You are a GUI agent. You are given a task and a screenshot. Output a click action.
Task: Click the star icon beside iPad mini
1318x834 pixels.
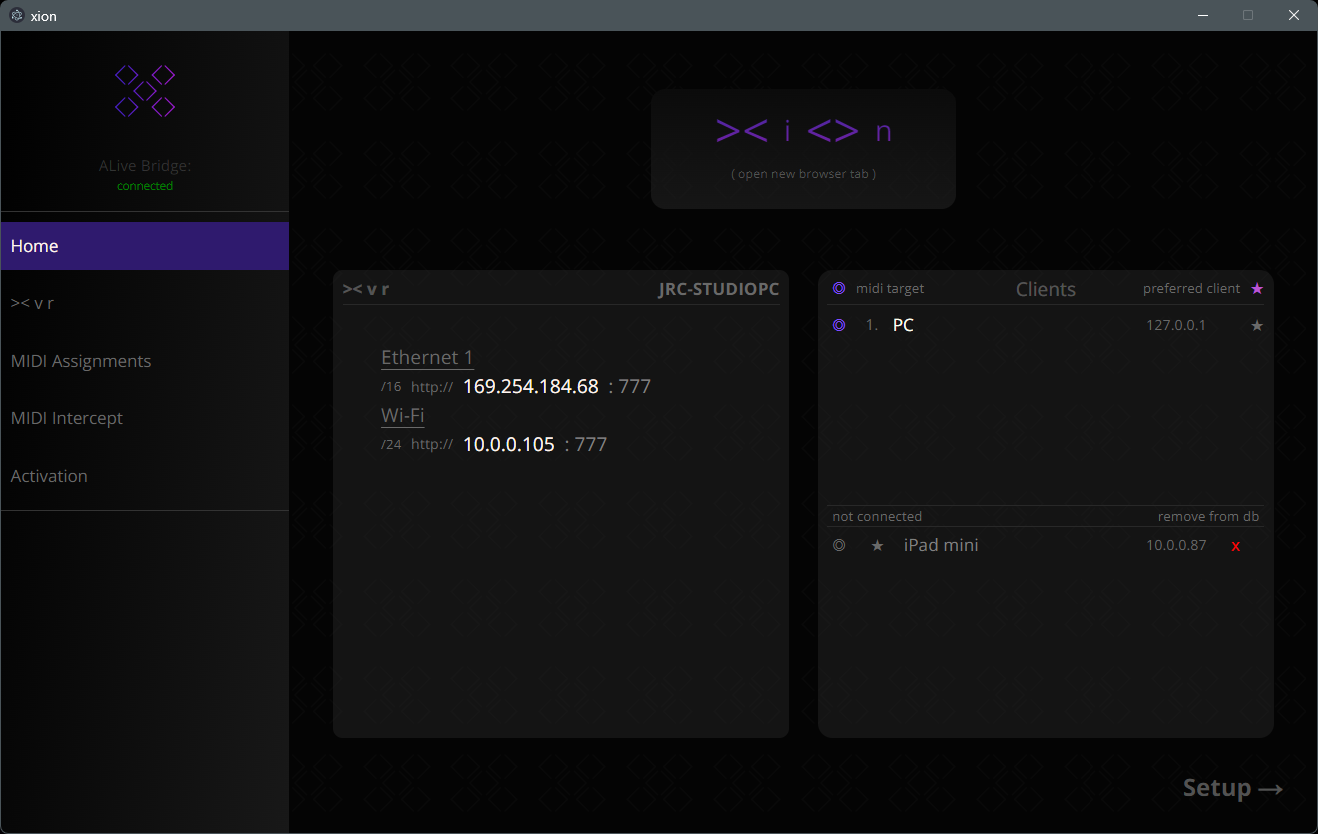pyautogui.click(x=877, y=545)
